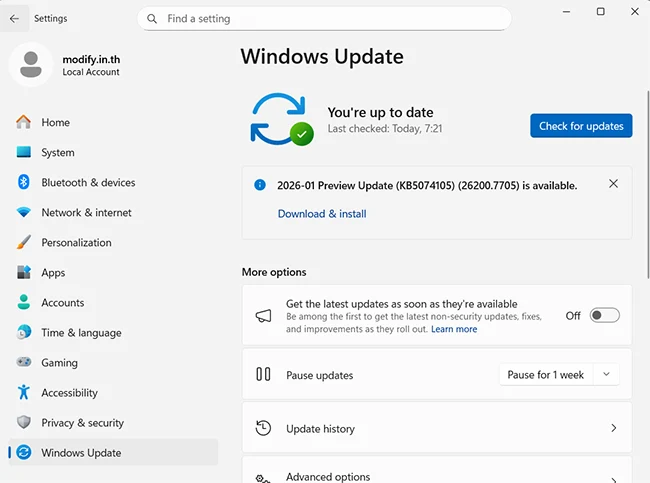Click Download & install link
Viewport: 650px width, 483px height.
(x=322, y=214)
